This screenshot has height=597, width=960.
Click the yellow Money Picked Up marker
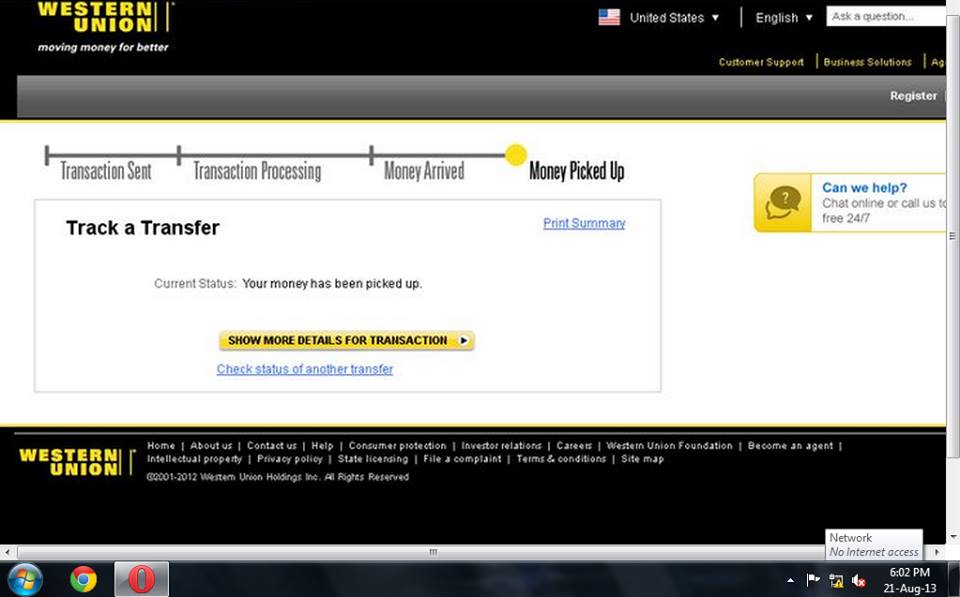point(516,155)
